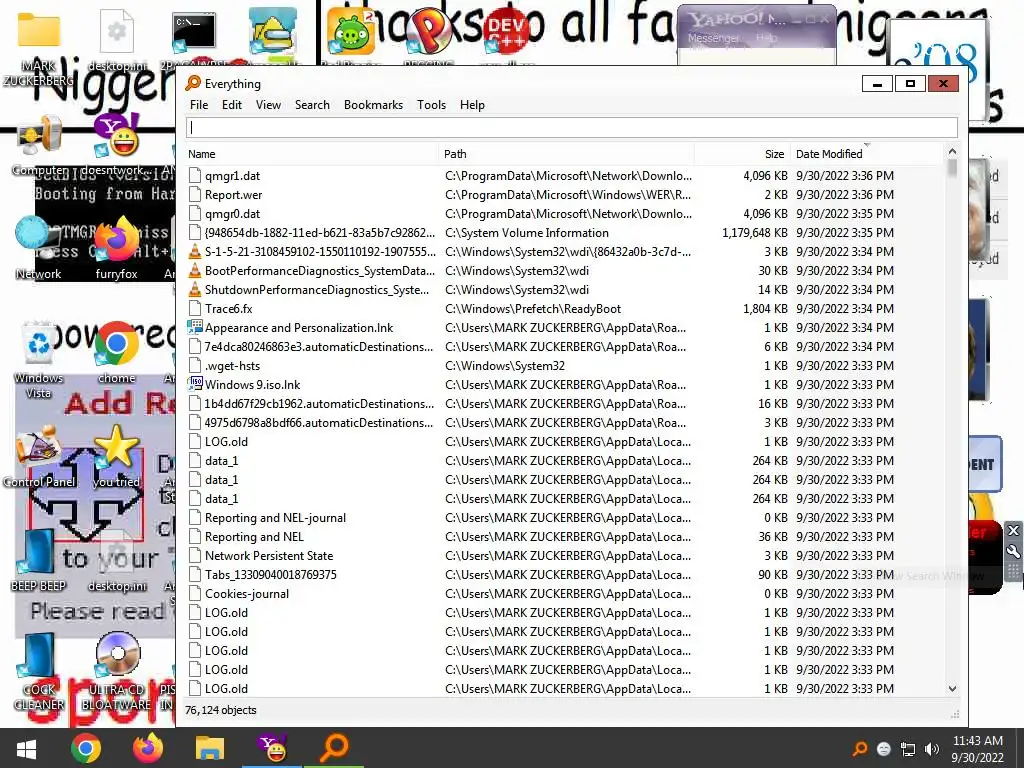This screenshot has width=1024, height=768.
Task: Click scrollbar up arrow in results list
Action: click(x=952, y=152)
